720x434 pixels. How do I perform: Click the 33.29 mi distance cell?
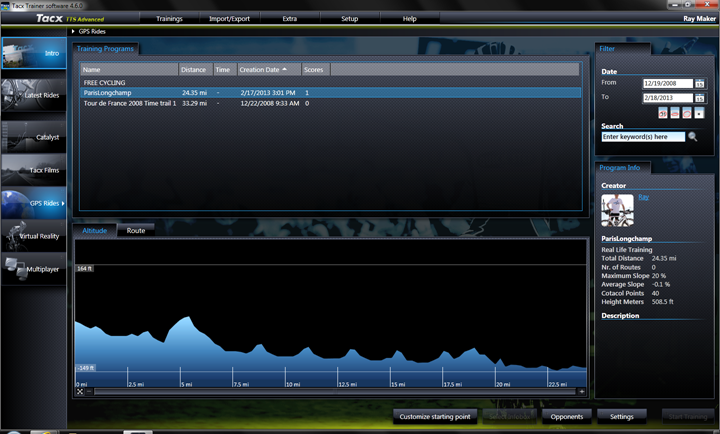tap(194, 103)
